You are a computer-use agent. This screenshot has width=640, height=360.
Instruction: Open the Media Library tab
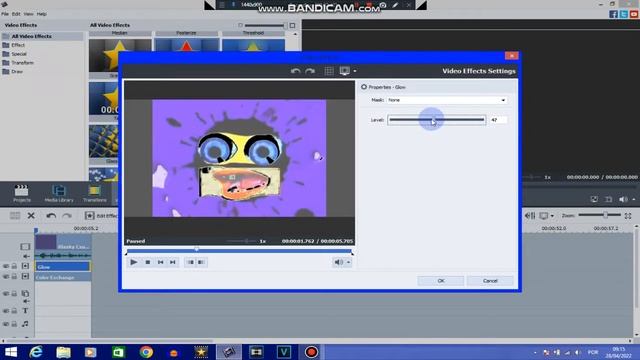(59, 193)
